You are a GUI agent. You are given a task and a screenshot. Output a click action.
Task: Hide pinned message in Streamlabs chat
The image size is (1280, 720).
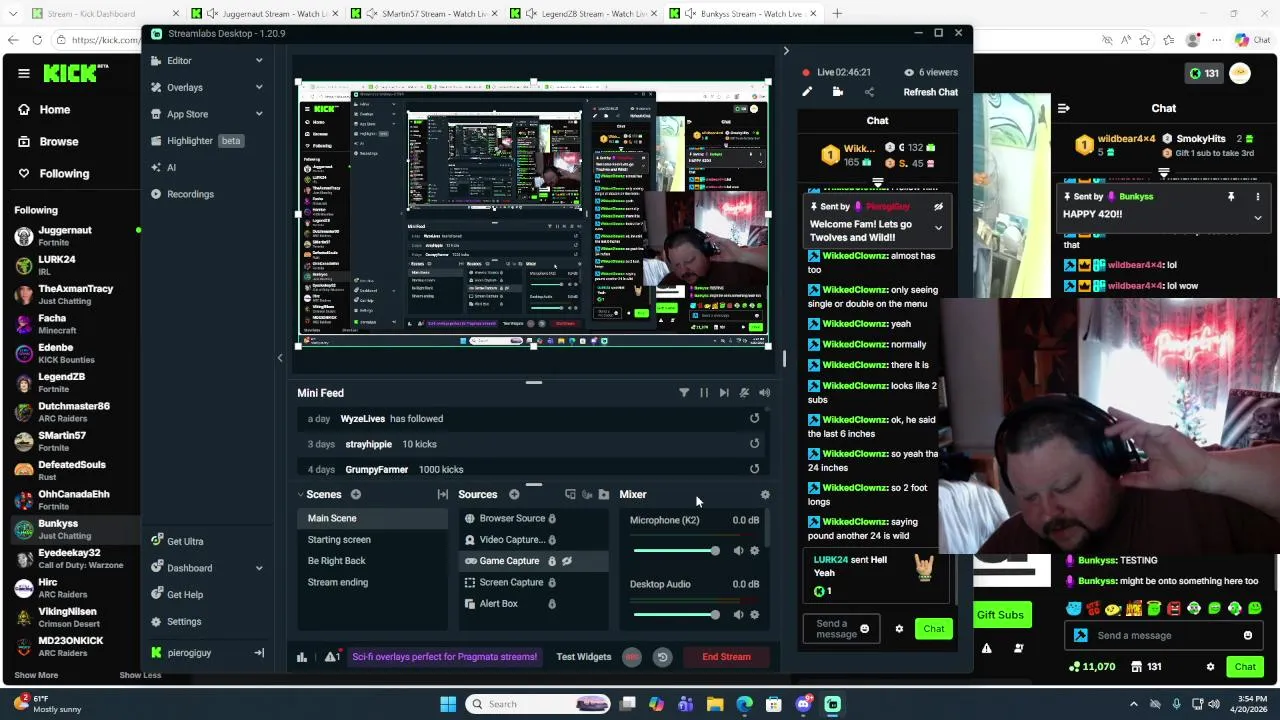(938, 207)
